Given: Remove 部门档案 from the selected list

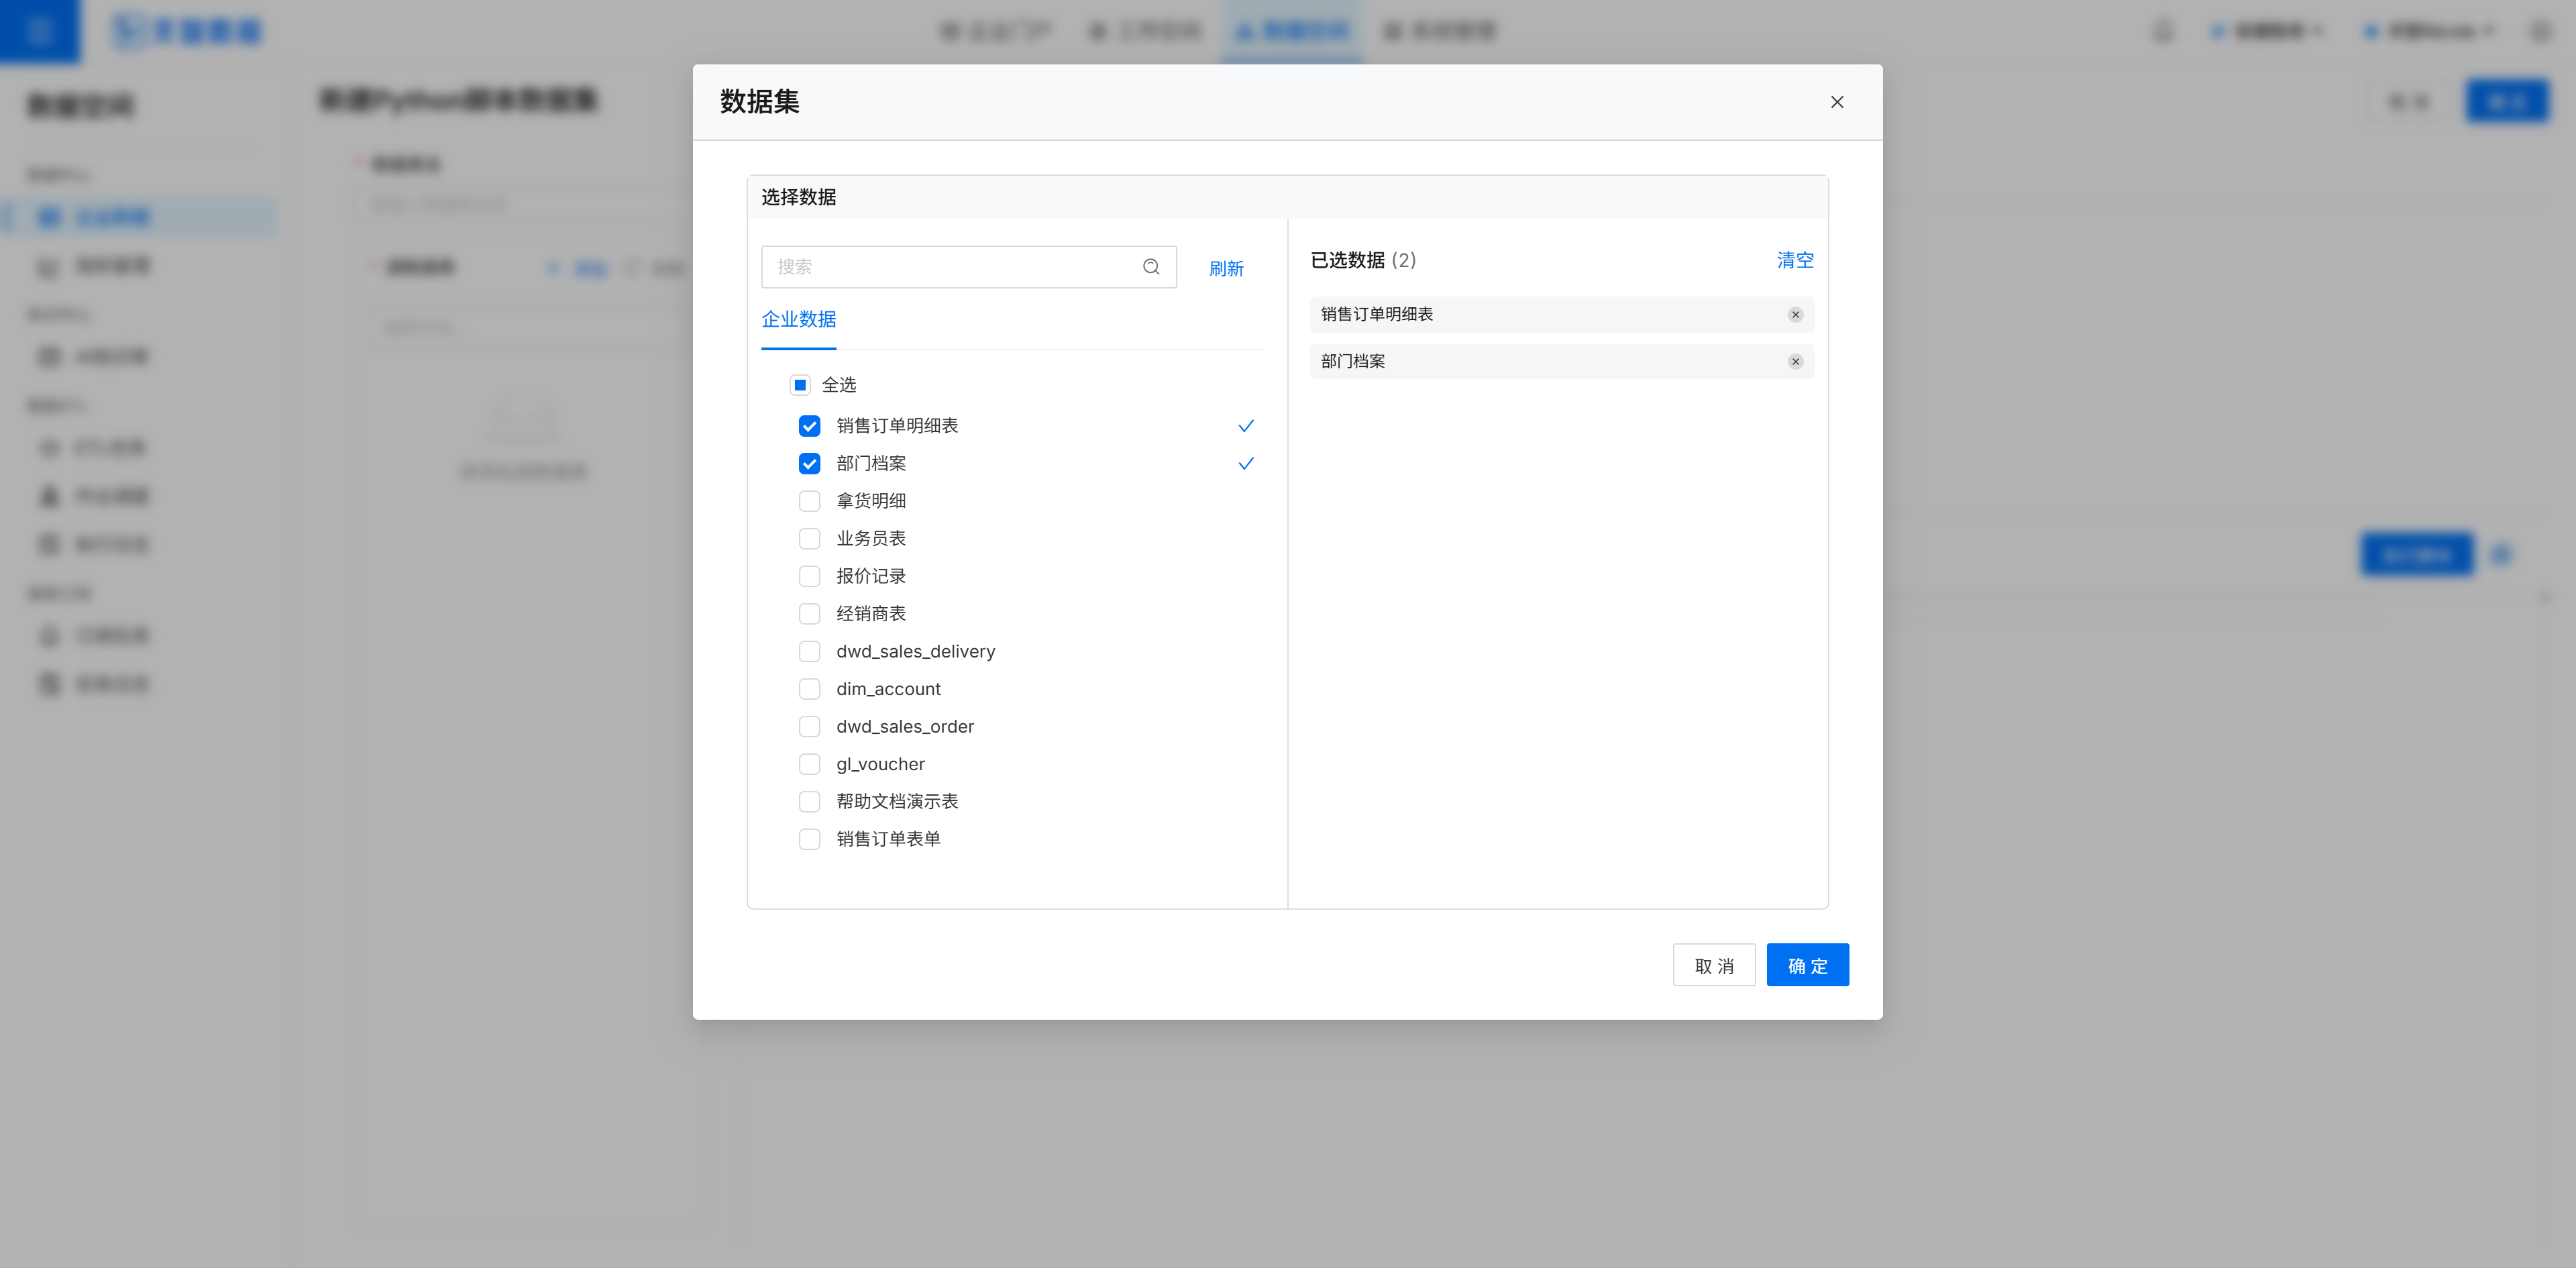Looking at the screenshot, I should pyautogui.click(x=1795, y=362).
